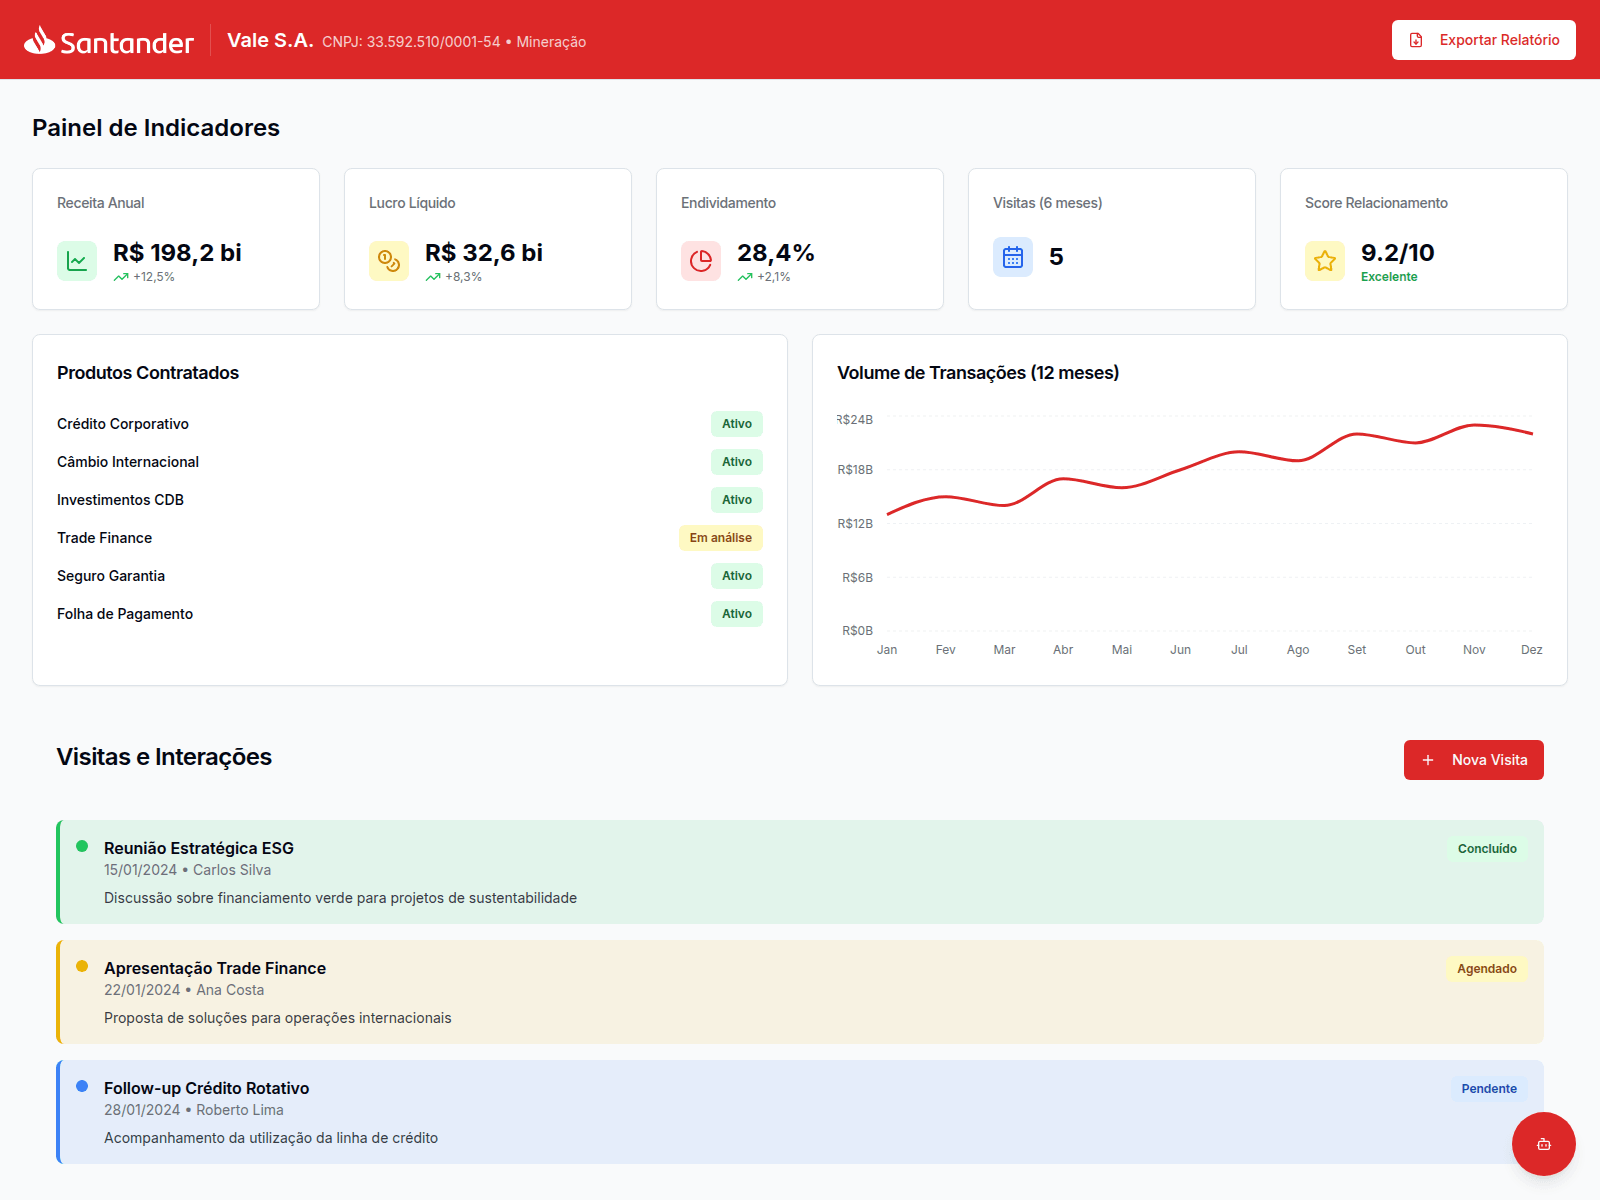1600x1200 pixels.
Task: Click the Nova Visita button
Action: click(1474, 760)
